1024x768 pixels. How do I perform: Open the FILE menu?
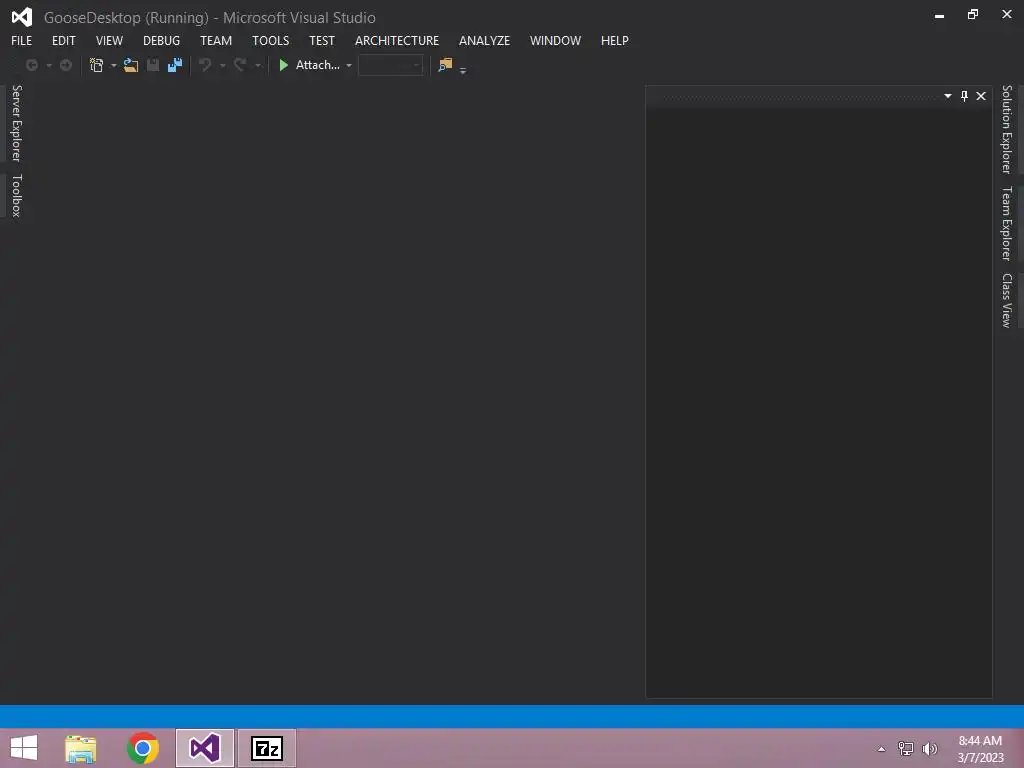22,40
